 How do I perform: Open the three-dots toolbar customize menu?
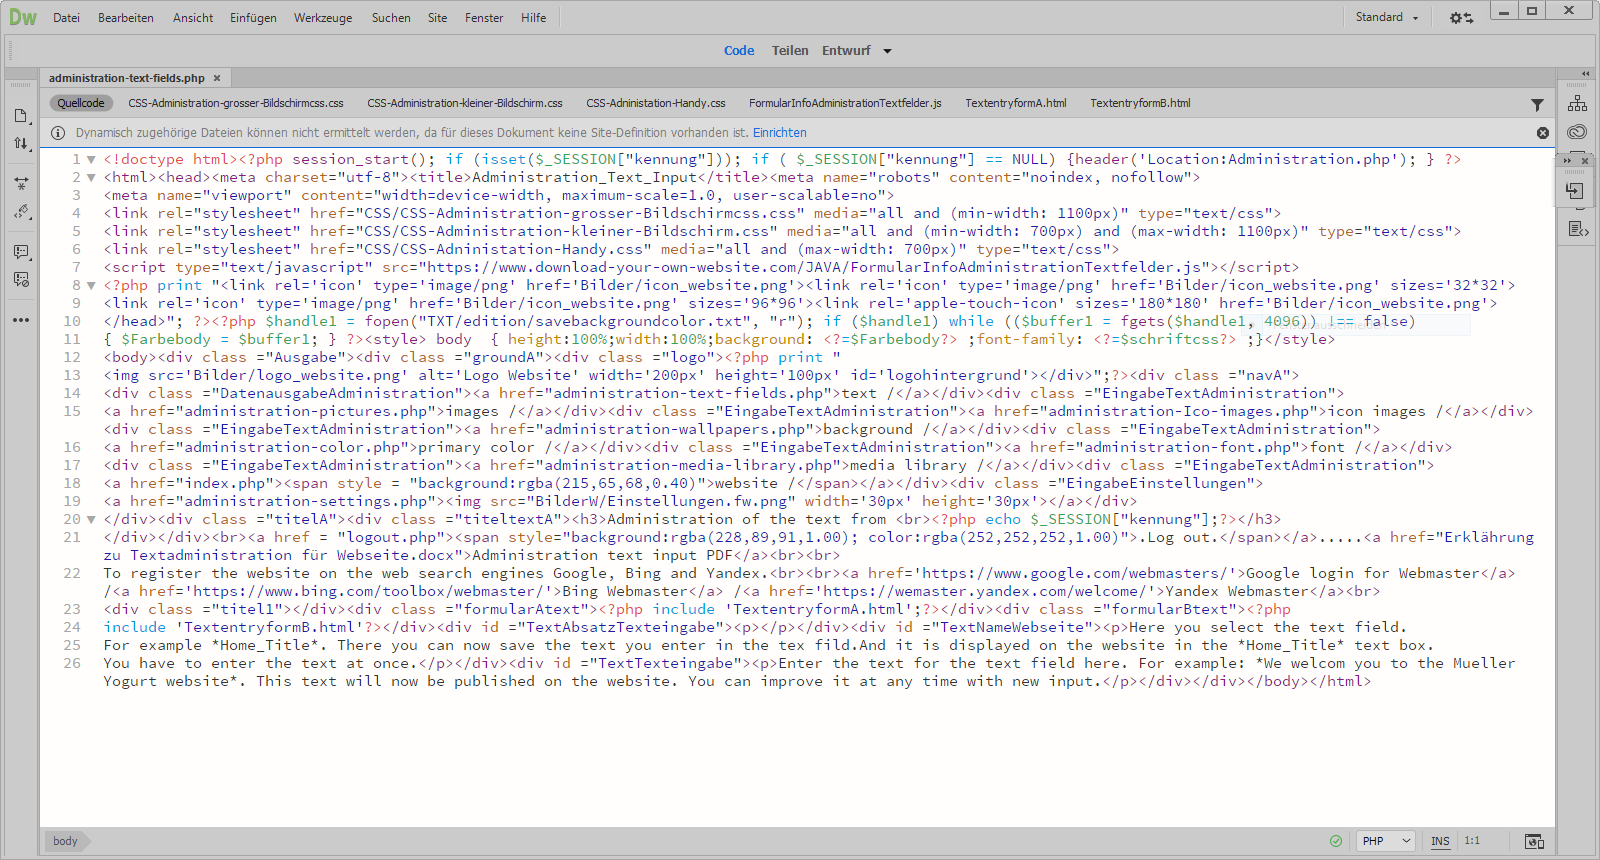(x=21, y=320)
